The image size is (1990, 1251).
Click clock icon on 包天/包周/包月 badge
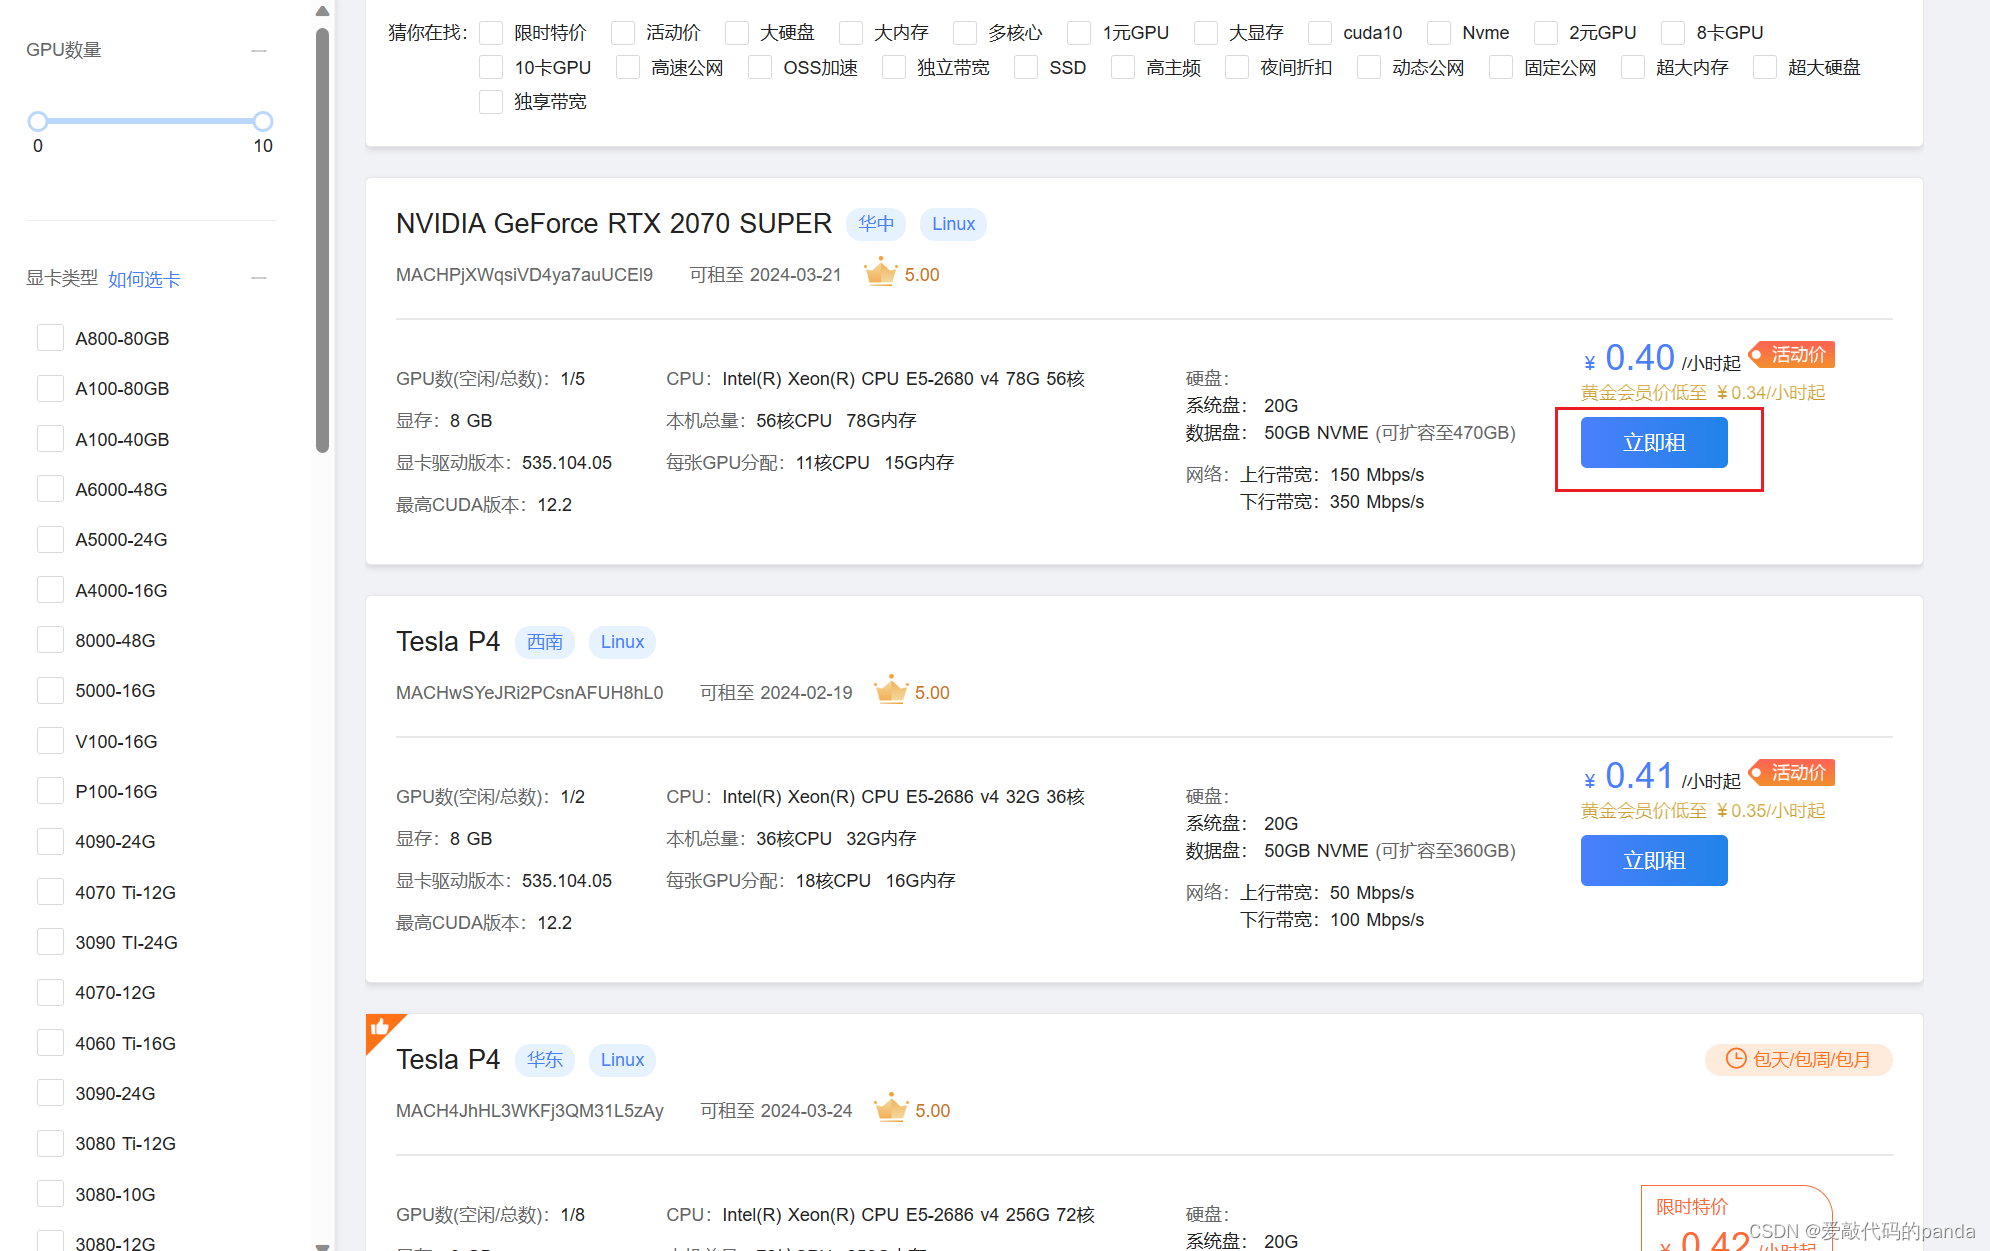pyautogui.click(x=1736, y=1059)
